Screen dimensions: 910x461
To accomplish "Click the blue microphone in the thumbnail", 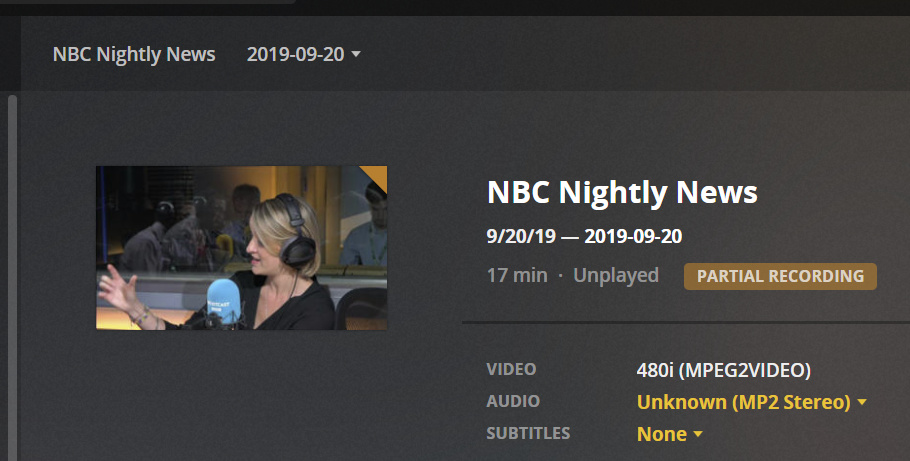I will coord(223,302).
